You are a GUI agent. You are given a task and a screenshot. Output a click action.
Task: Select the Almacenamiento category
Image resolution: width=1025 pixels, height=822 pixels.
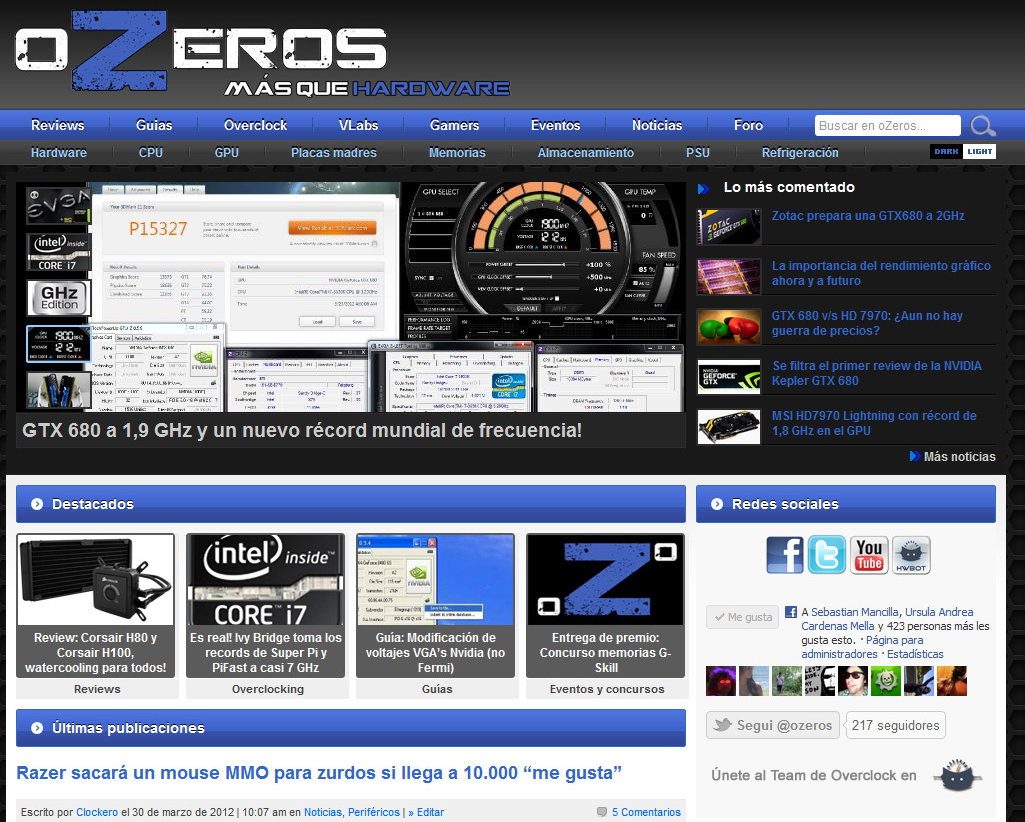pyautogui.click(x=586, y=152)
